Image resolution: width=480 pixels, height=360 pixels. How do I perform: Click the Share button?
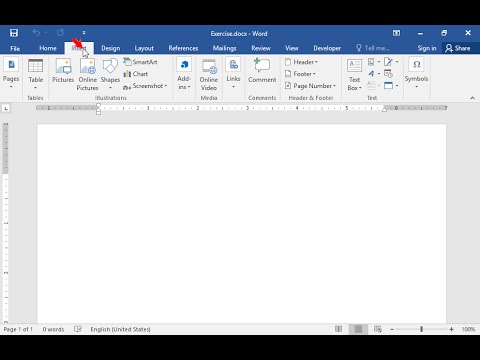[458, 48]
